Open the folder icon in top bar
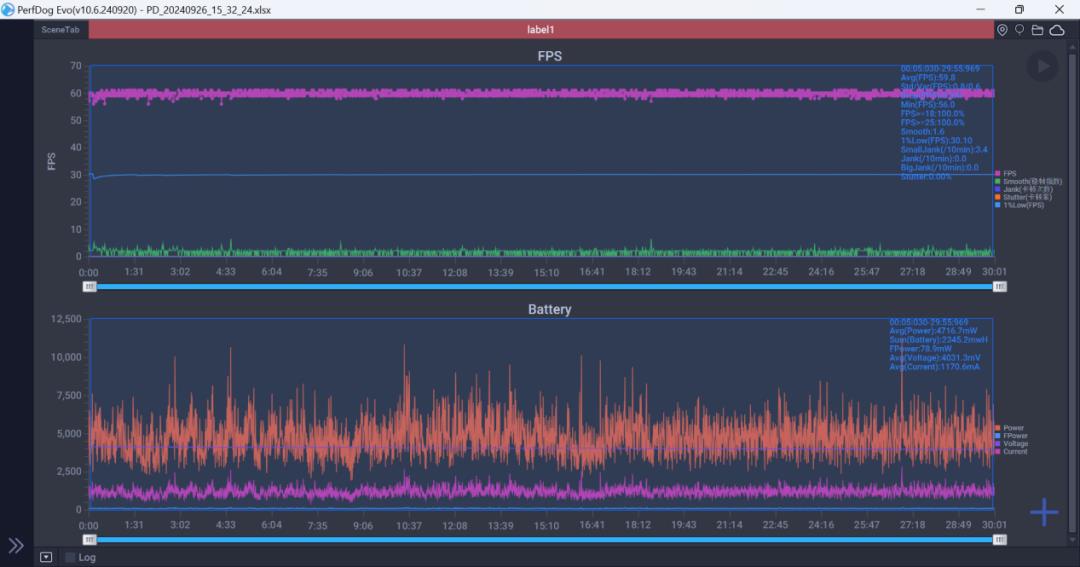The width and height of the screenshot is (1080, 567). pyautogui.click(x=1037, y=30)
